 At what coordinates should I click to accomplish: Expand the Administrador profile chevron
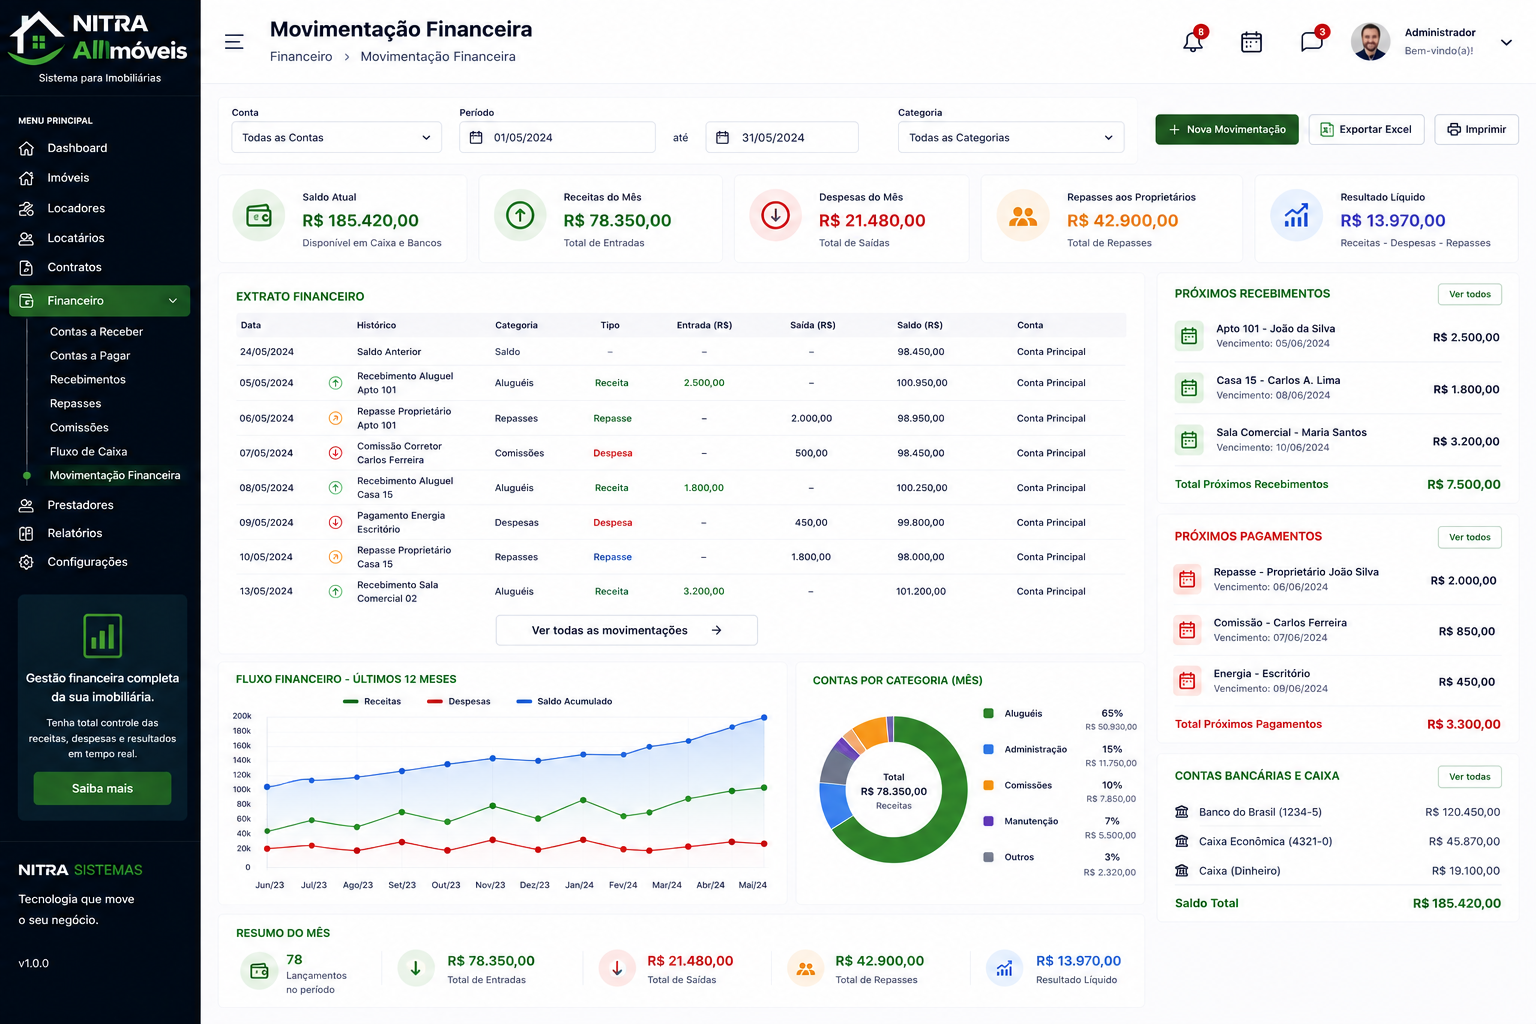(1506, 42)
